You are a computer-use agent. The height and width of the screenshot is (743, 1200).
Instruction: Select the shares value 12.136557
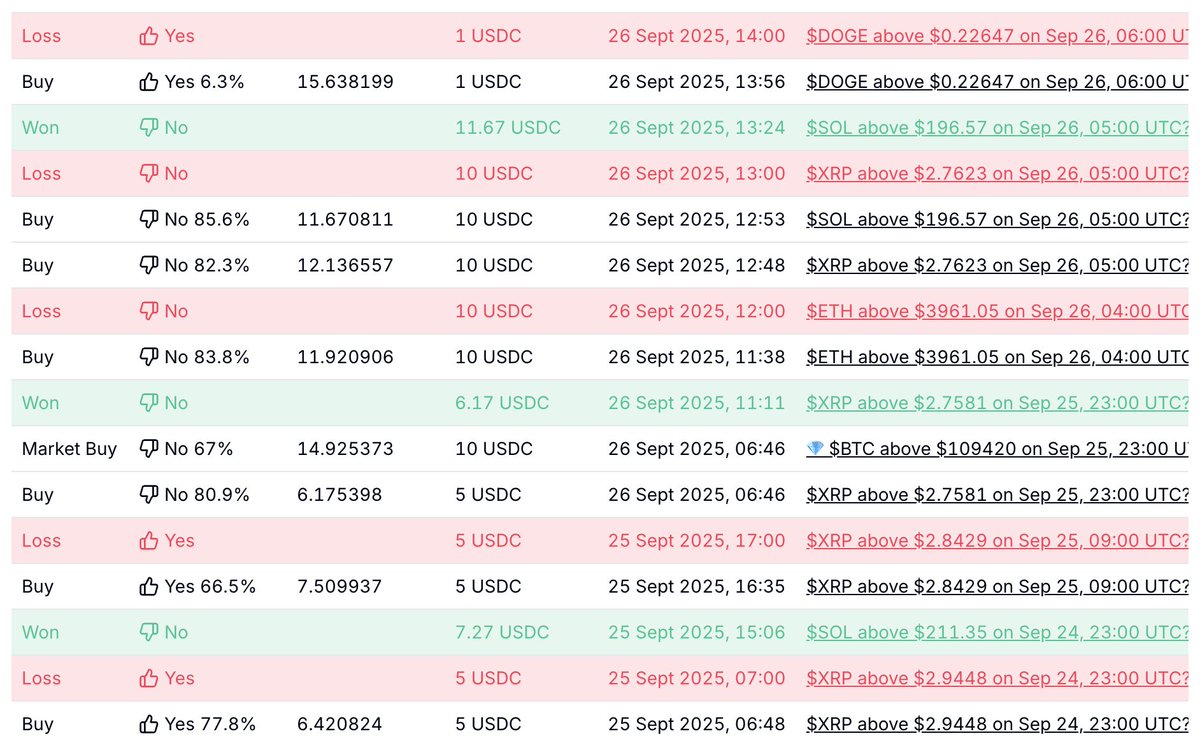(x=345, y=266)
